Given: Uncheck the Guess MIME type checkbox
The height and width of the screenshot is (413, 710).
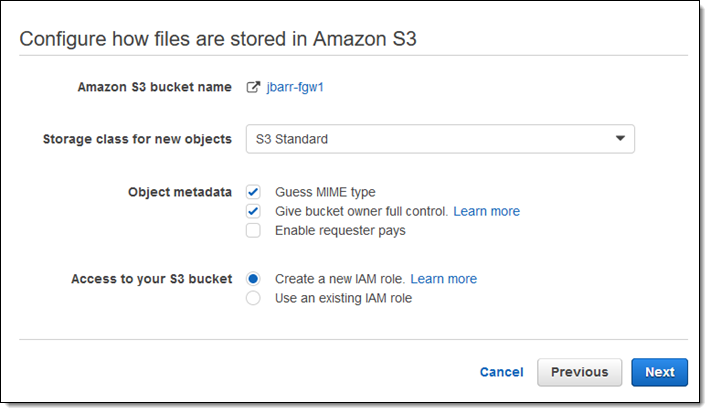Looking at the screenshot, I should click(x=254, y=192).
